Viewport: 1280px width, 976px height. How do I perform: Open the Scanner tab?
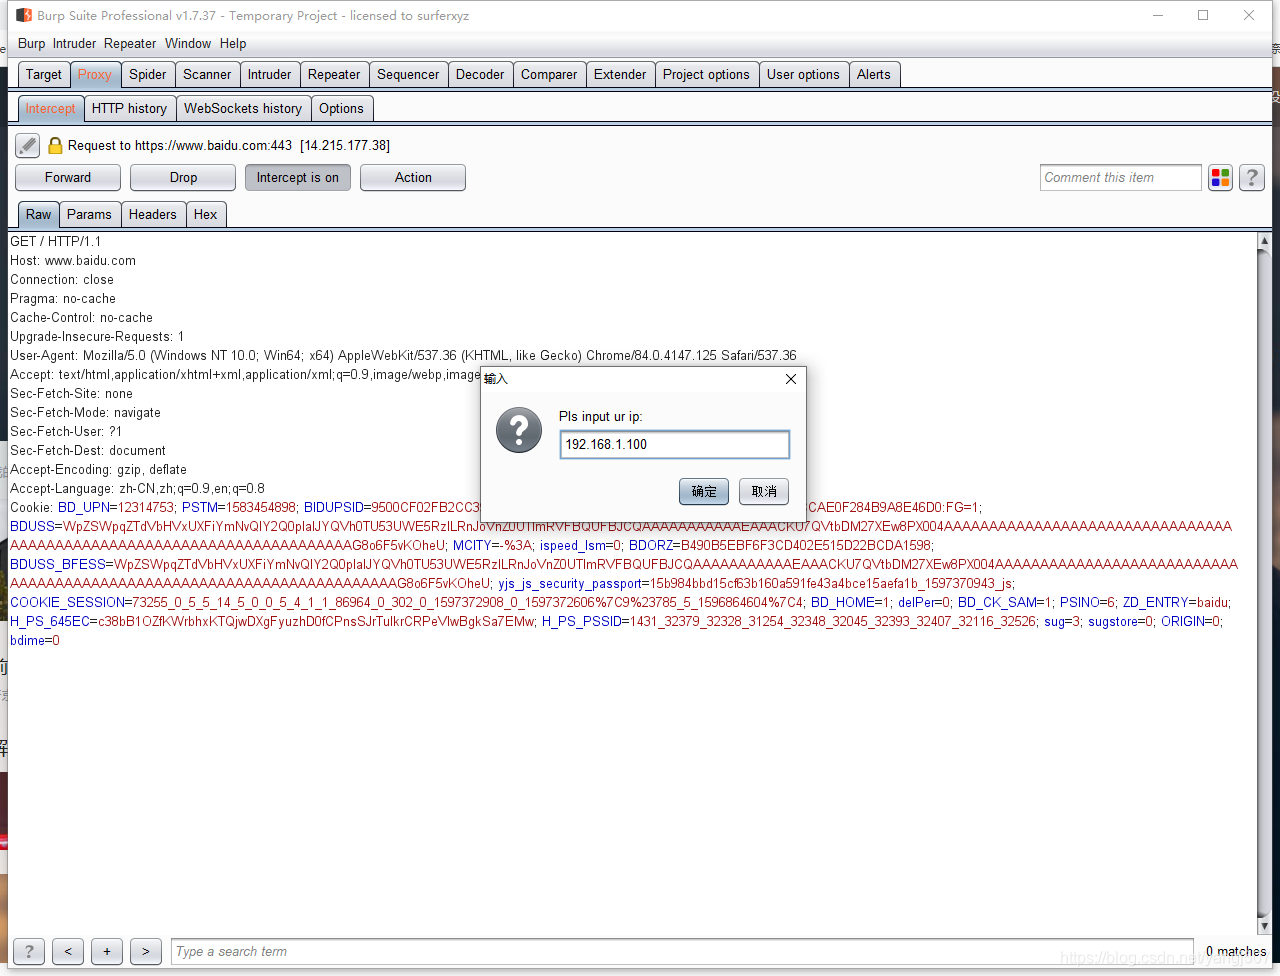pos(207,75)
